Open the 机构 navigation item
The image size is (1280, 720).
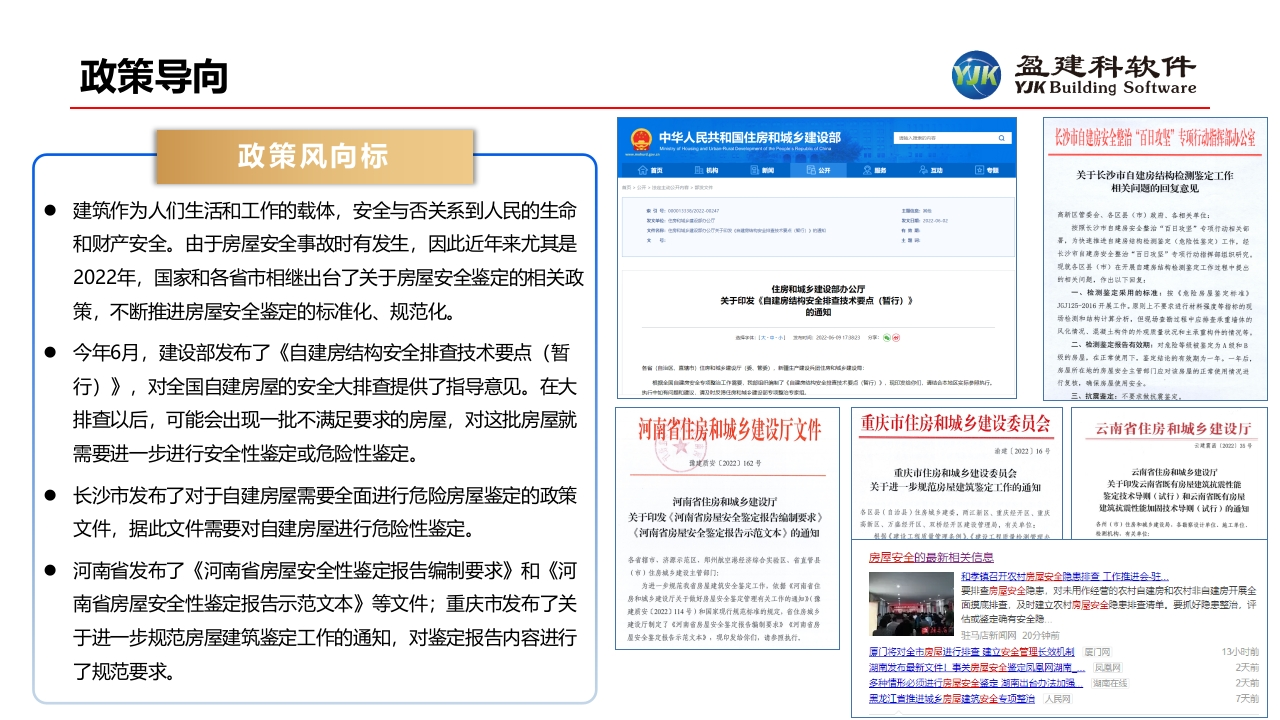(707, 171)
